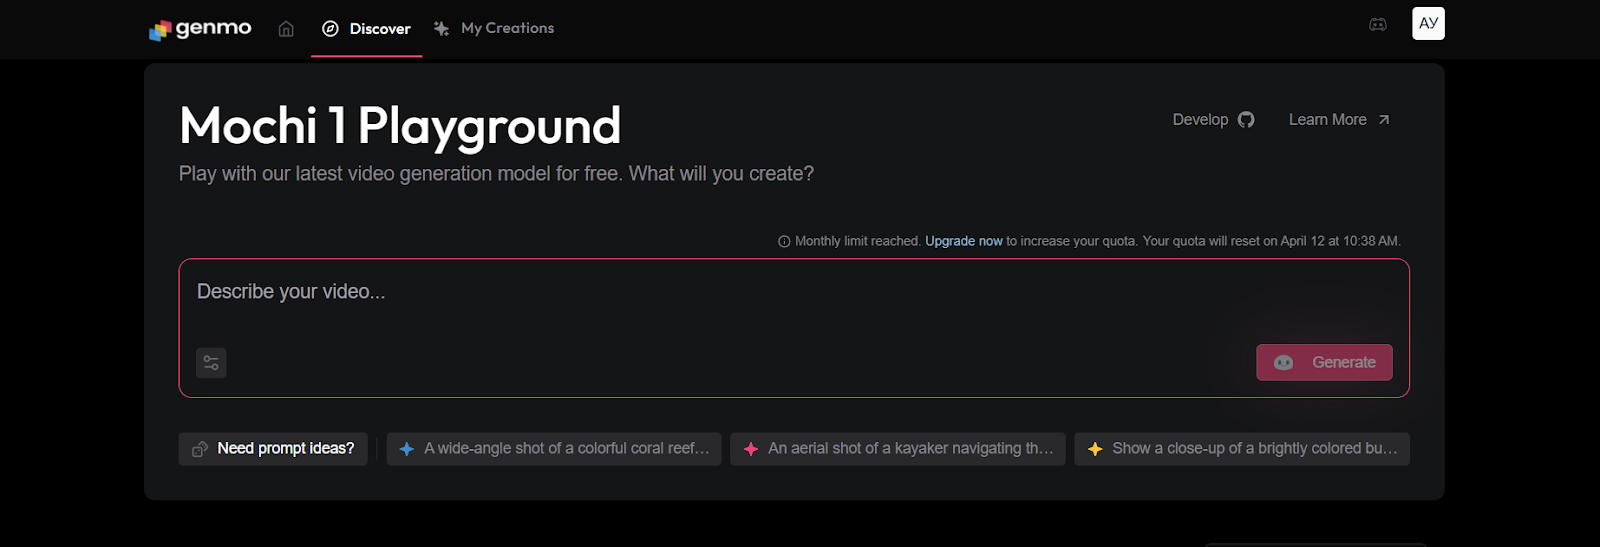Viewport: 1600px width, 547px height.
Task: Click the 'Monthly limit reached' text
Action: (x=857, y=241)
